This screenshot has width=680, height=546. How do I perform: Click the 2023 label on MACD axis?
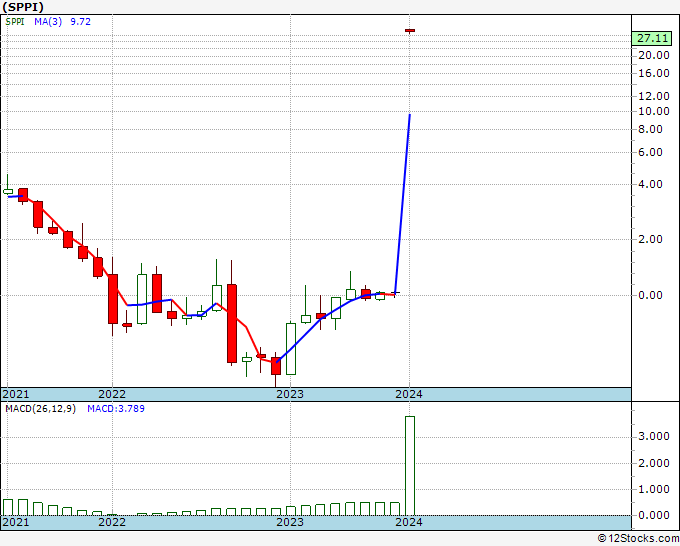point(290,522)
